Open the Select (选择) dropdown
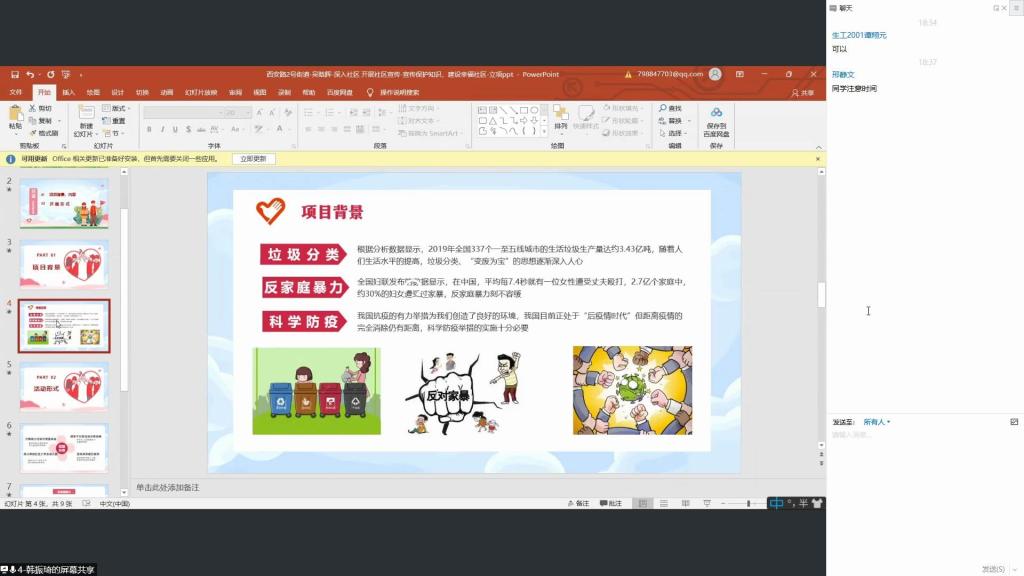1024x576 pixels. coord(675,133)
